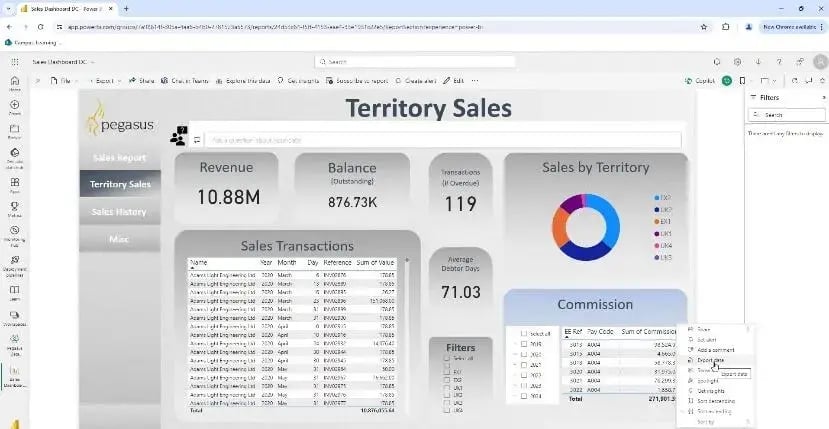The height and width of the screenshot is (429, 829).
Task: Open Browse from the left sidebar
Action: 15,131
